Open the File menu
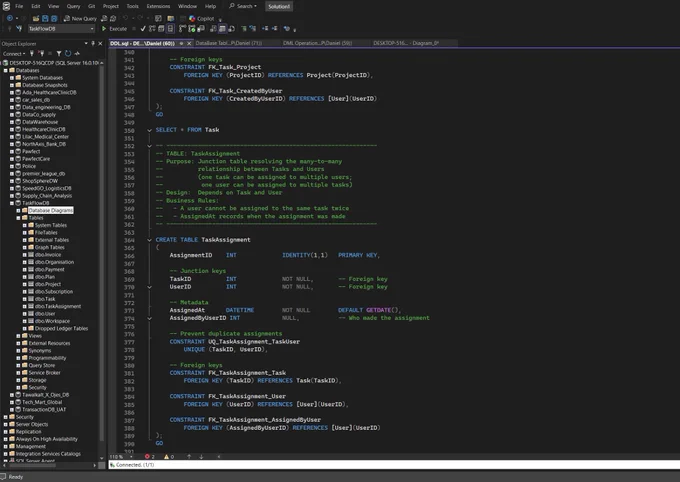The height and width of the screenshot is (482, 680). pyautogui.click(x=19, y=6)
